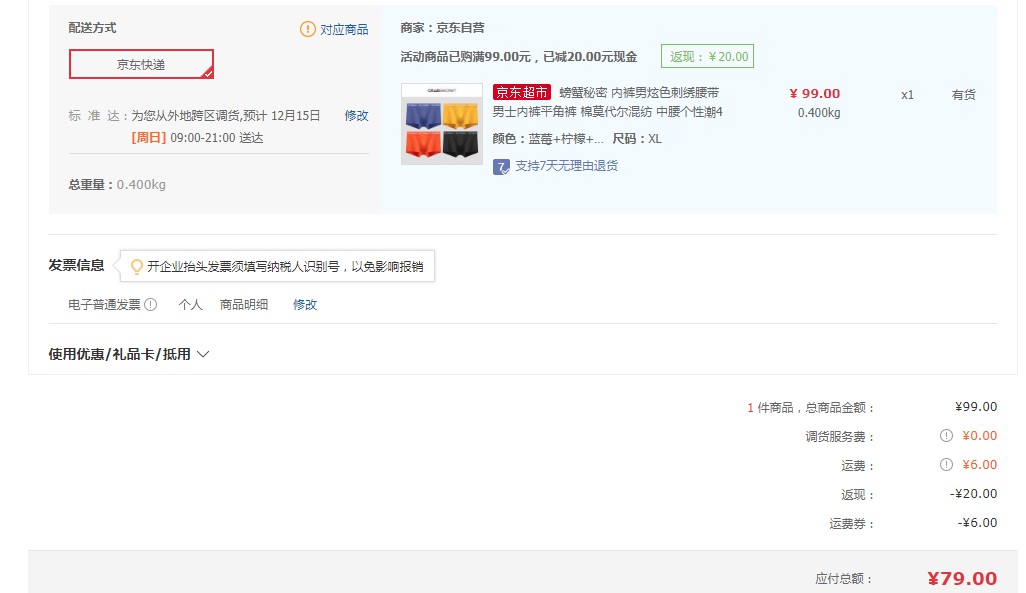Click the 返现 -¥20.00 amount

click(x=974, y=494)
